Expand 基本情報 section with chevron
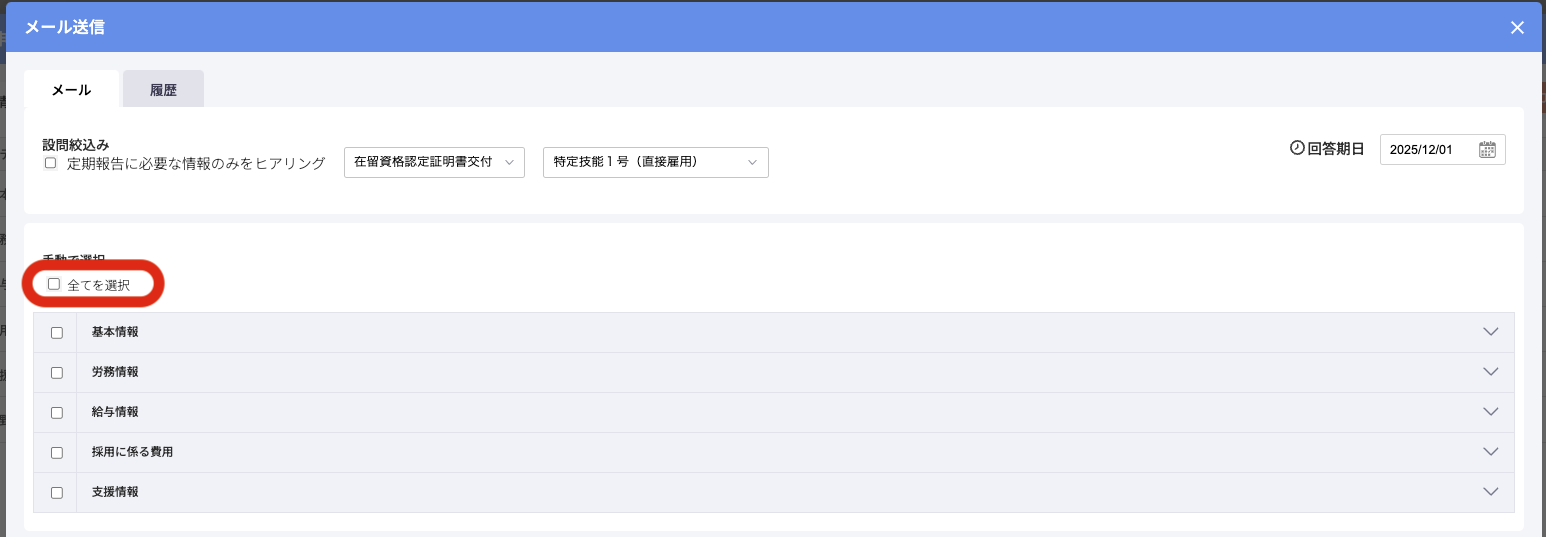1546x537 pixels. (x=1491, y=332)
